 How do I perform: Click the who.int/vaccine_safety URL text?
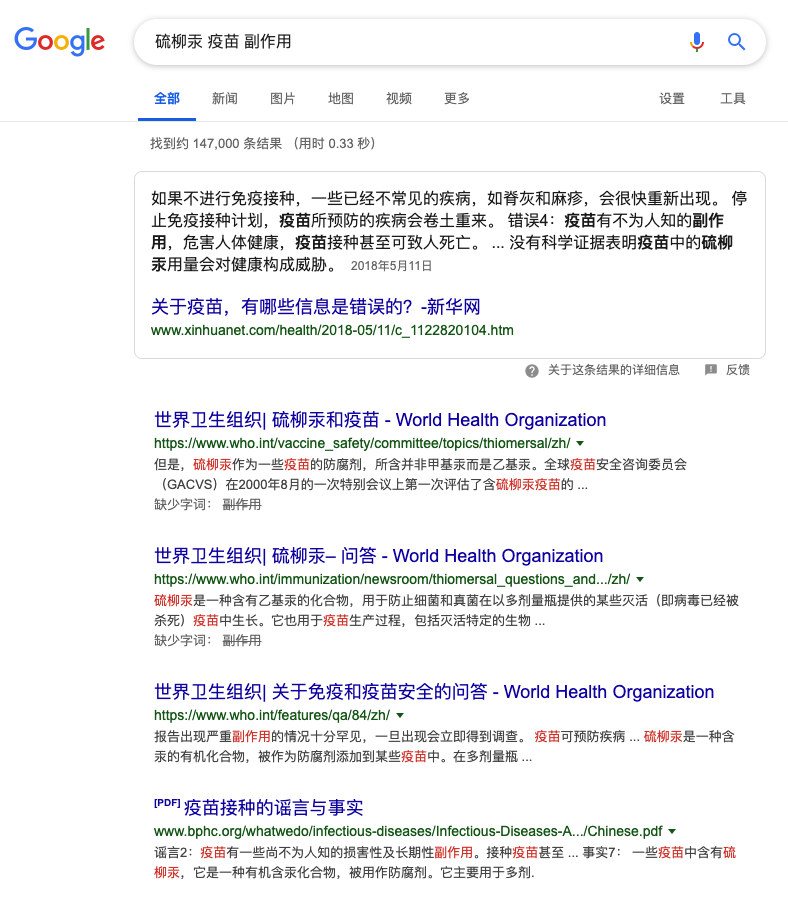[x=362, y=443]
